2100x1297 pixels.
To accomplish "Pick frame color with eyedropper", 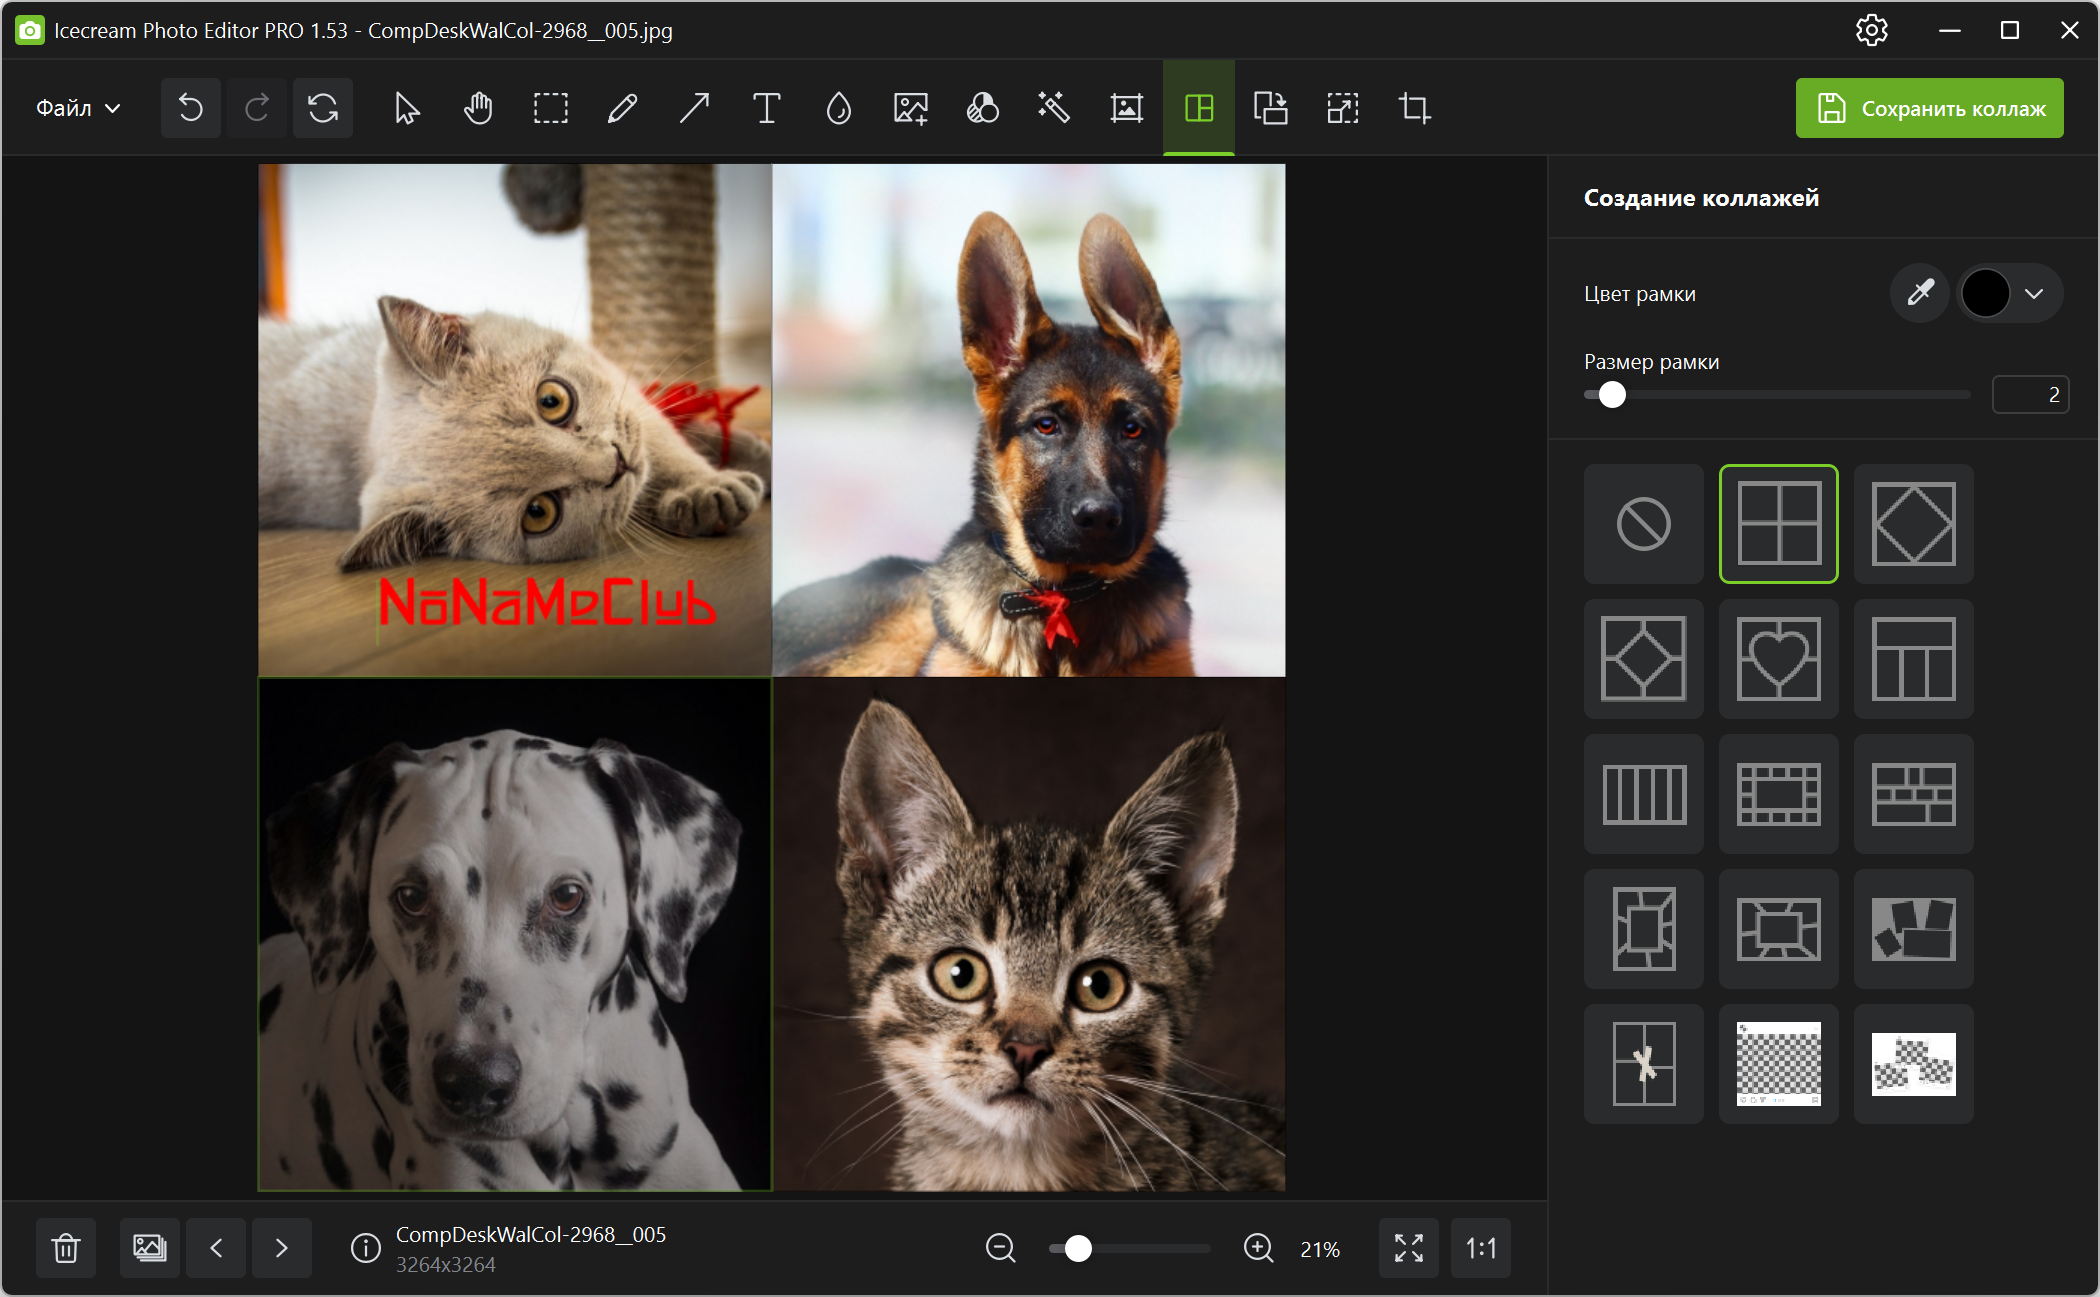I will point(1919,293).
